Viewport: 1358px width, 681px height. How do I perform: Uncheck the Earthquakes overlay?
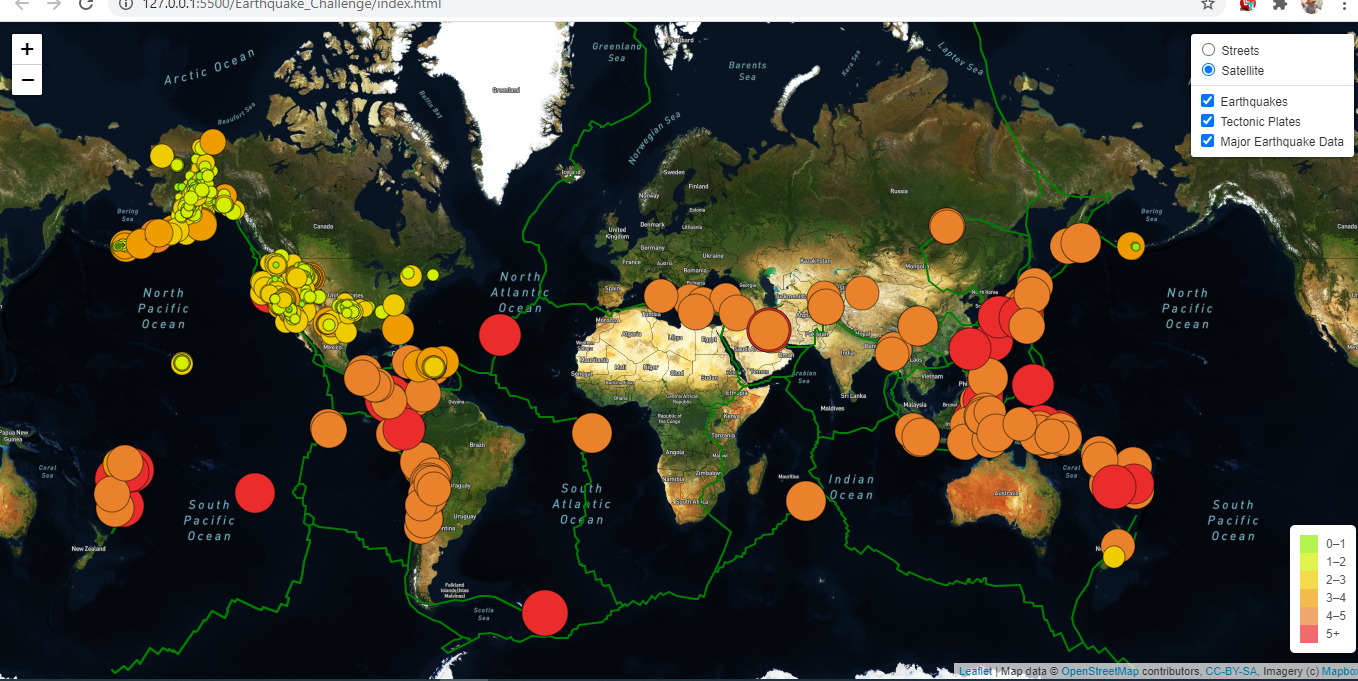click(1206, 100)
